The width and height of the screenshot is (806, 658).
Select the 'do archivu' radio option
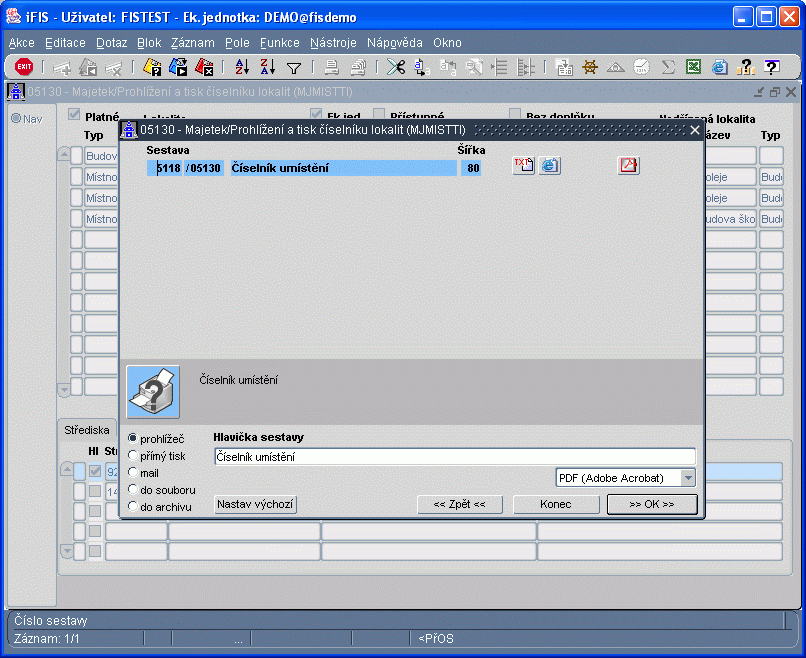[x=133, y=506]
